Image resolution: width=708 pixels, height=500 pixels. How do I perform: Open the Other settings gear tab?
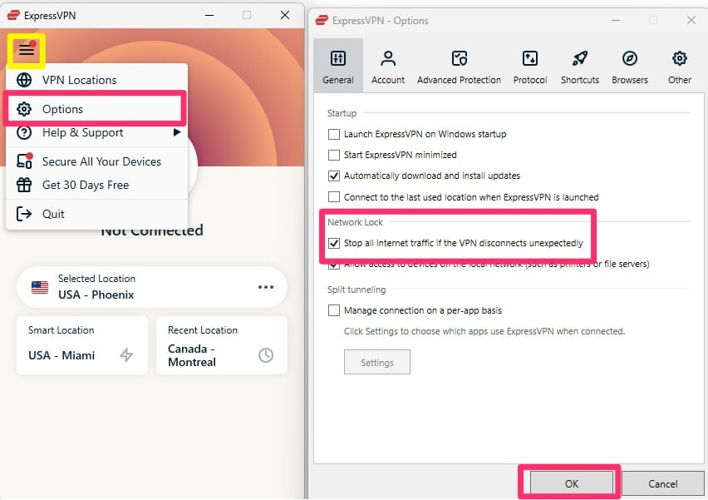coord(679,60)
